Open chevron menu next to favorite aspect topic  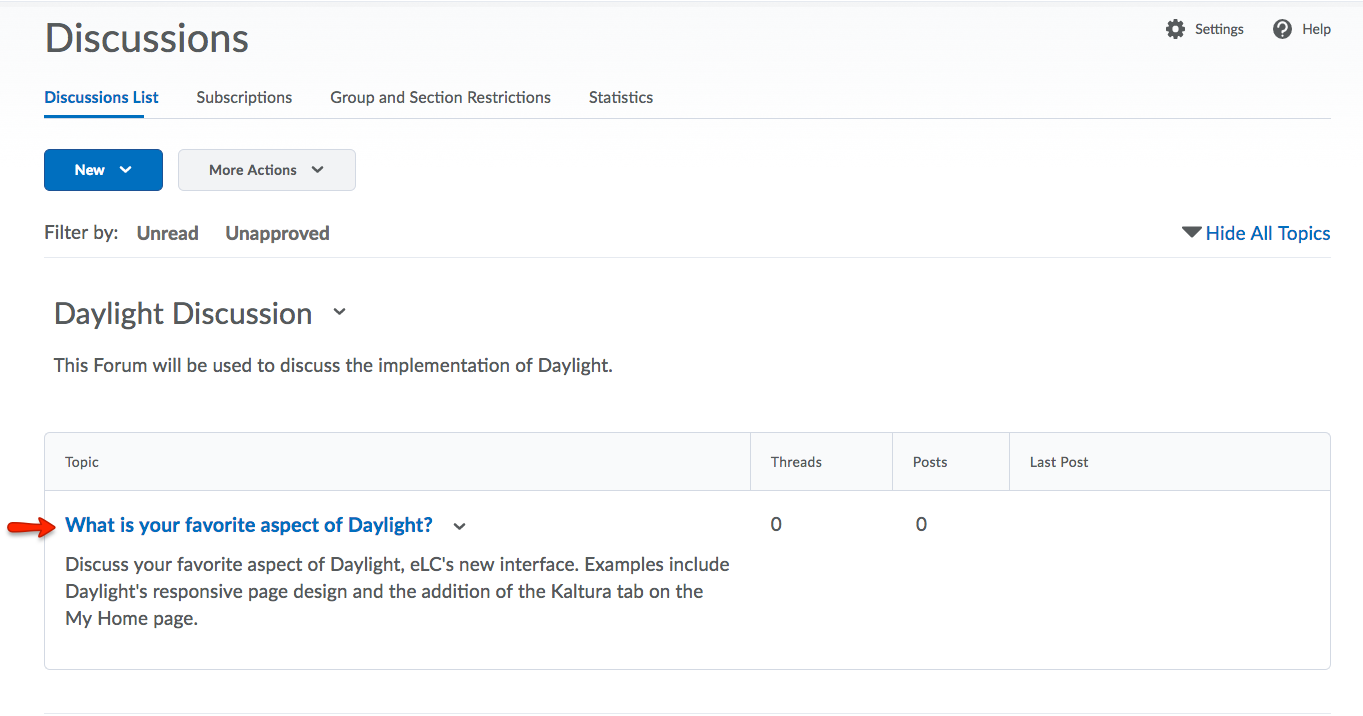click(459, 526)
